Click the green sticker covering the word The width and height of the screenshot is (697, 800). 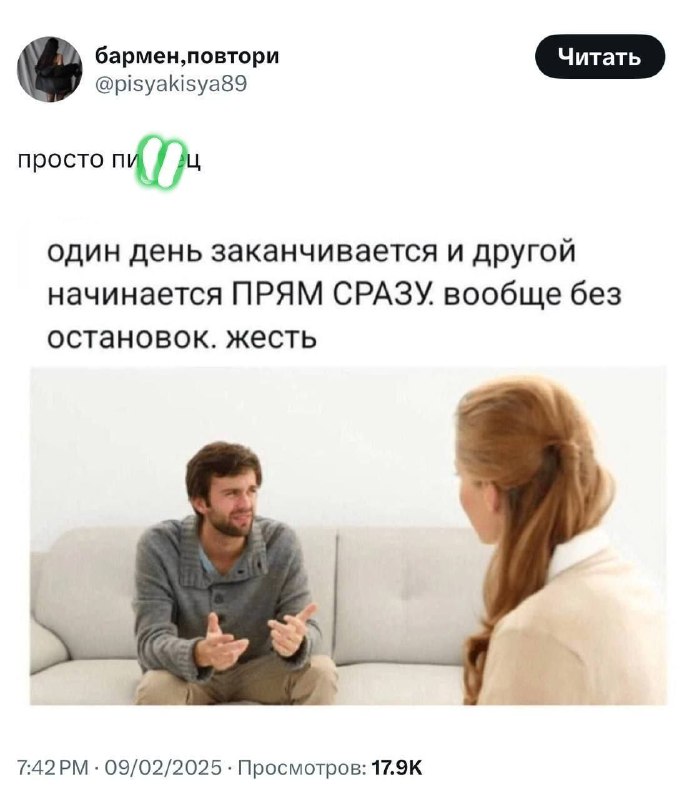[161, 161]
